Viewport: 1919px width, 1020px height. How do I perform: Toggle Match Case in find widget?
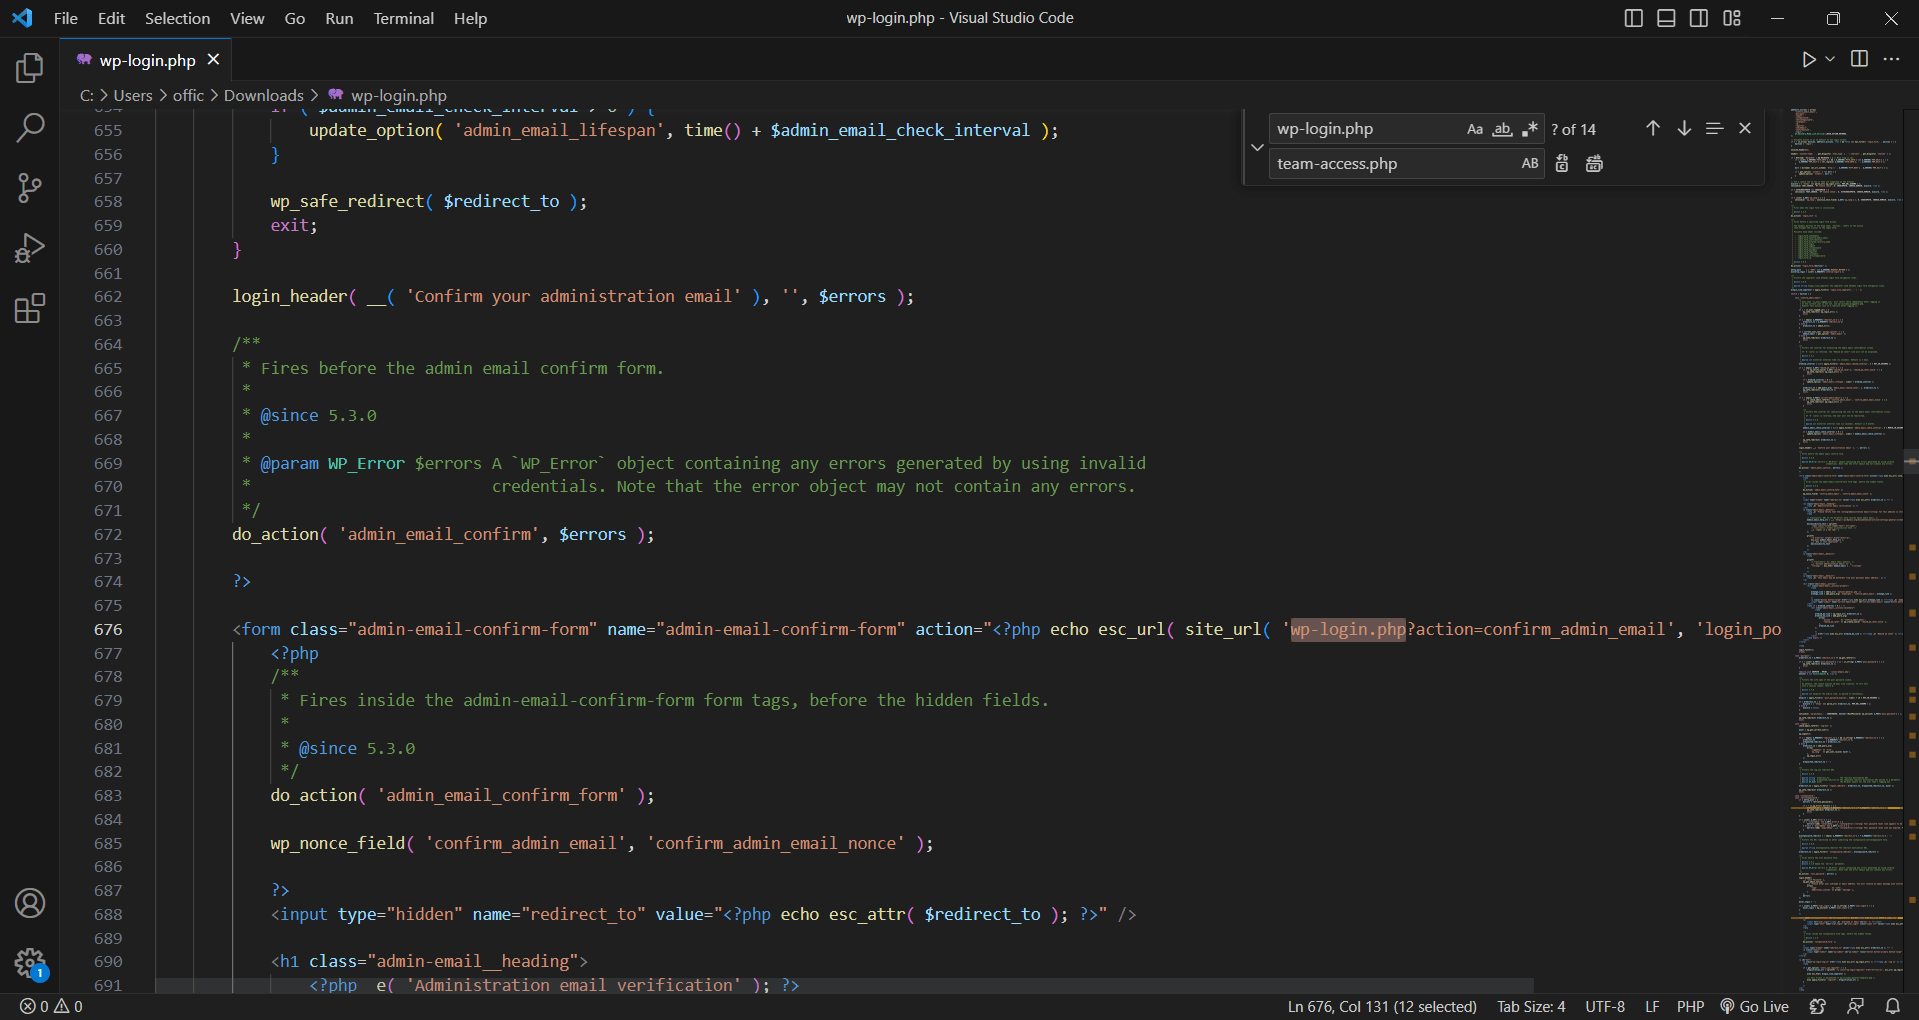tap(1475, 129)
